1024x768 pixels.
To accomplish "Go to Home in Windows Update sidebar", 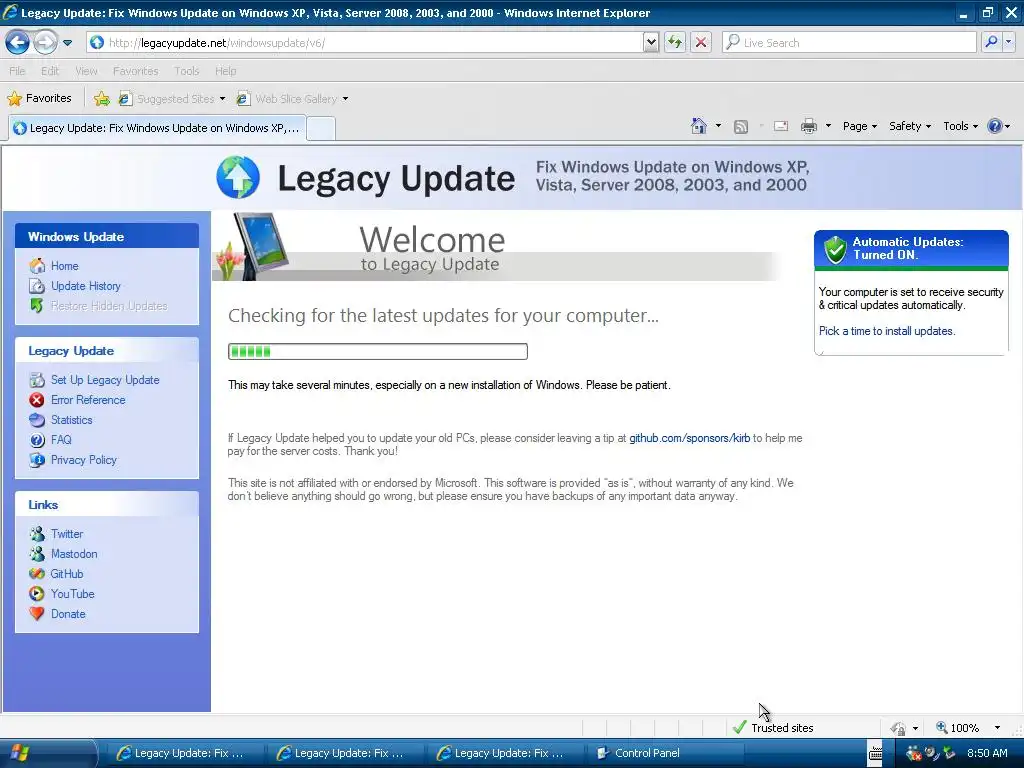I will (x=65, y=266).
